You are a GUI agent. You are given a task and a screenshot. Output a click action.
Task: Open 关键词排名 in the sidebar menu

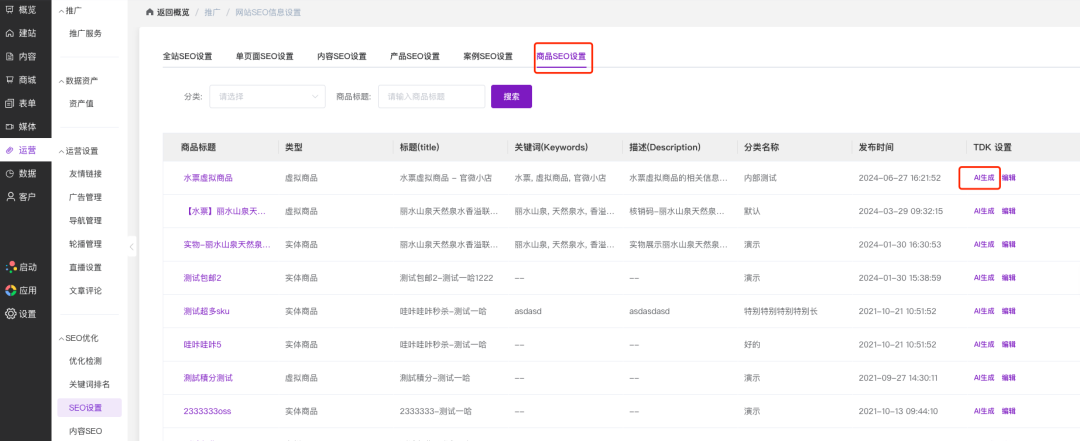[x=89, y=384]
